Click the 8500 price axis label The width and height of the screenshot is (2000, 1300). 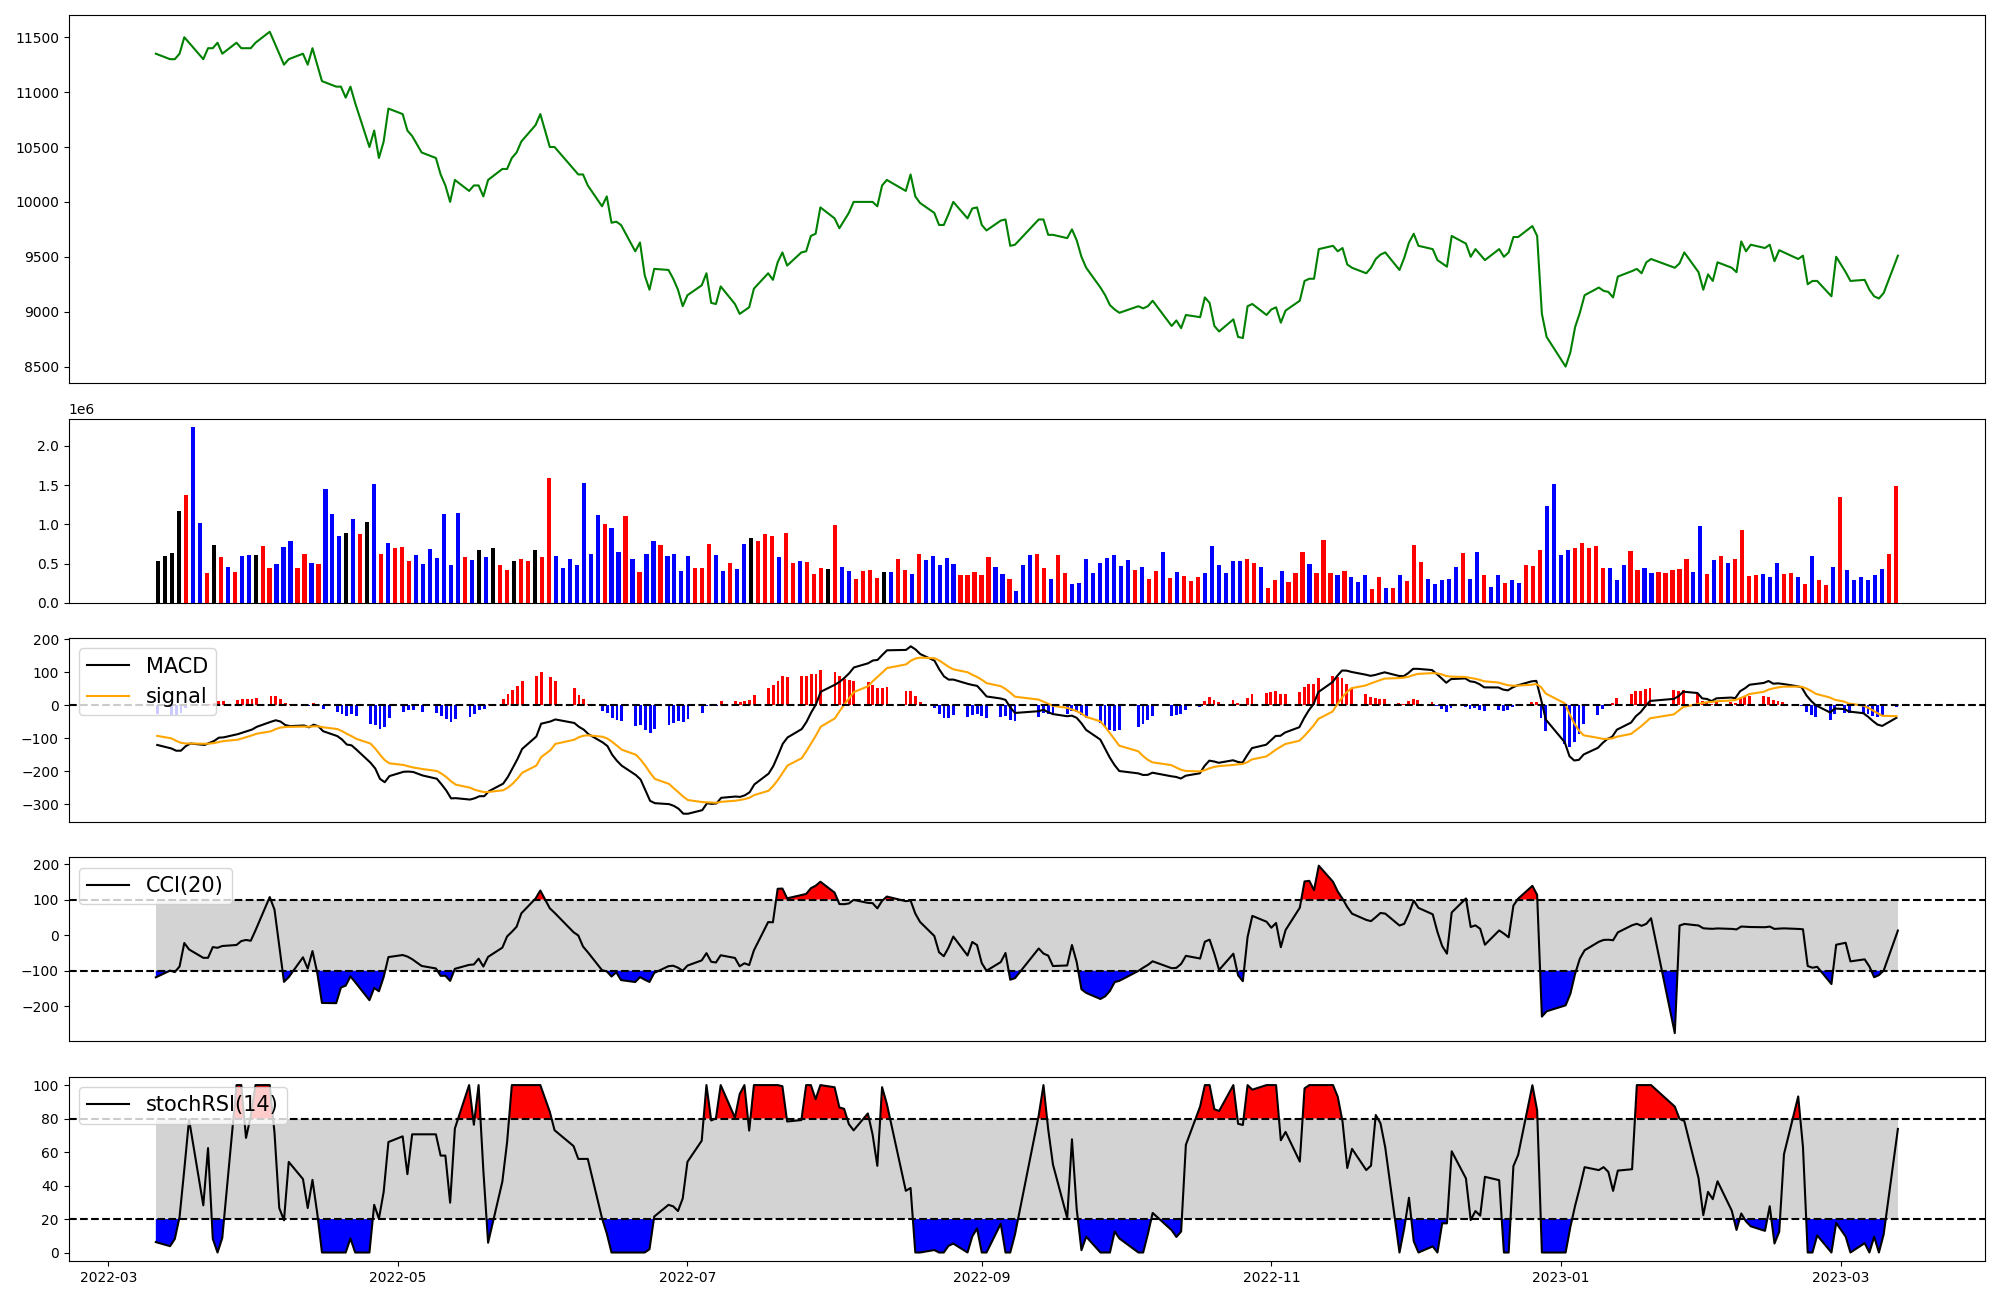(x=41, y=367)
